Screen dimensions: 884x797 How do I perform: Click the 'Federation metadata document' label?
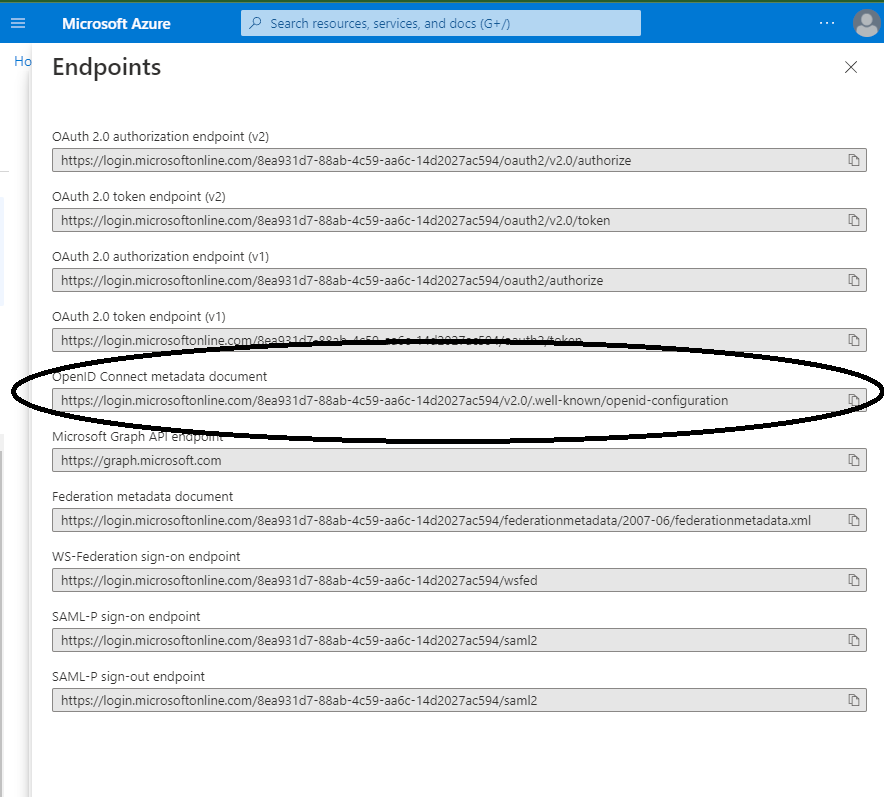[143, 497]
